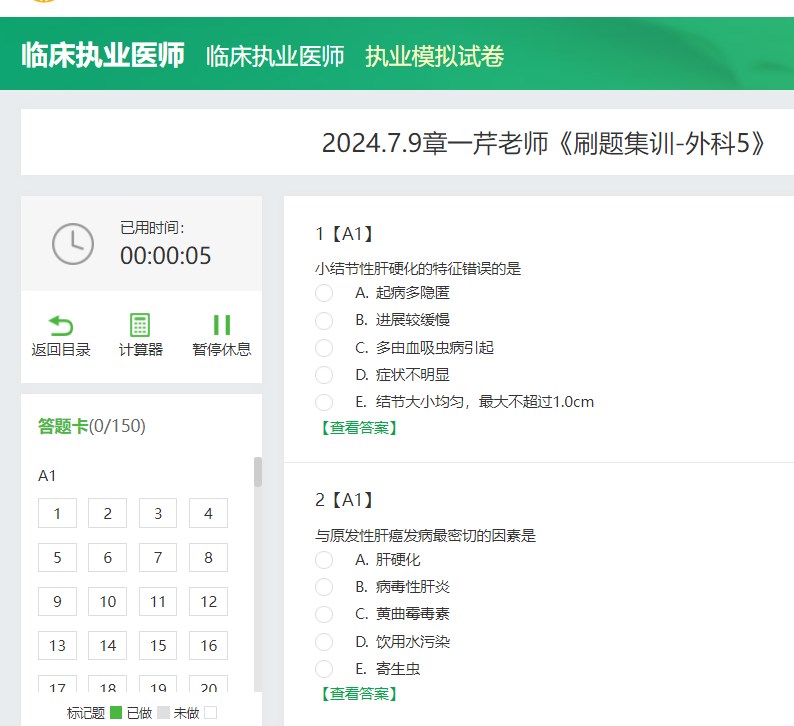
Task: Click the return to catalog arrow icon
Action: (61, 326)
